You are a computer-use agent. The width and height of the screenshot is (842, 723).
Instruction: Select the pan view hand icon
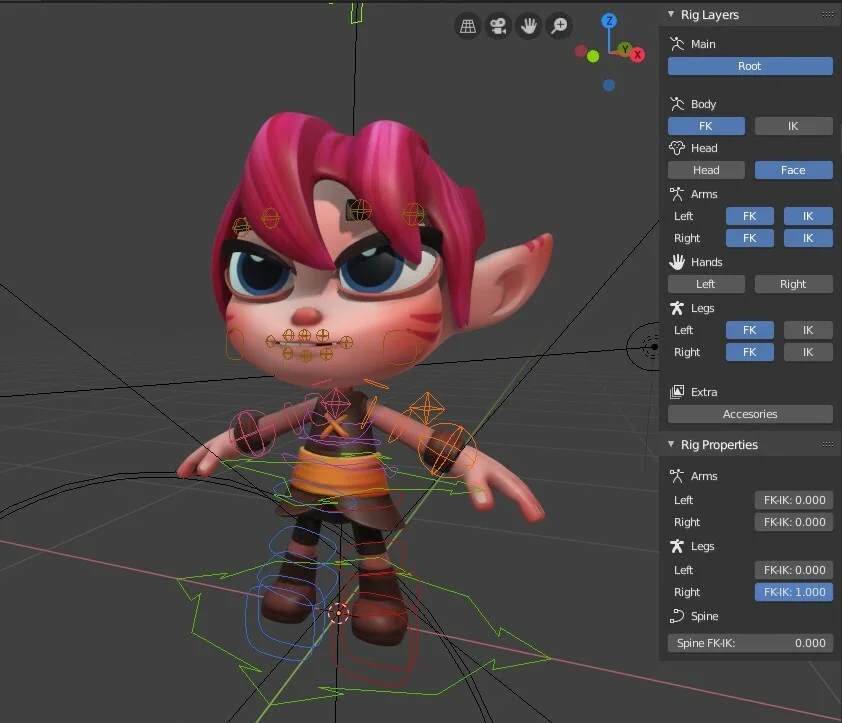[528, 26]
